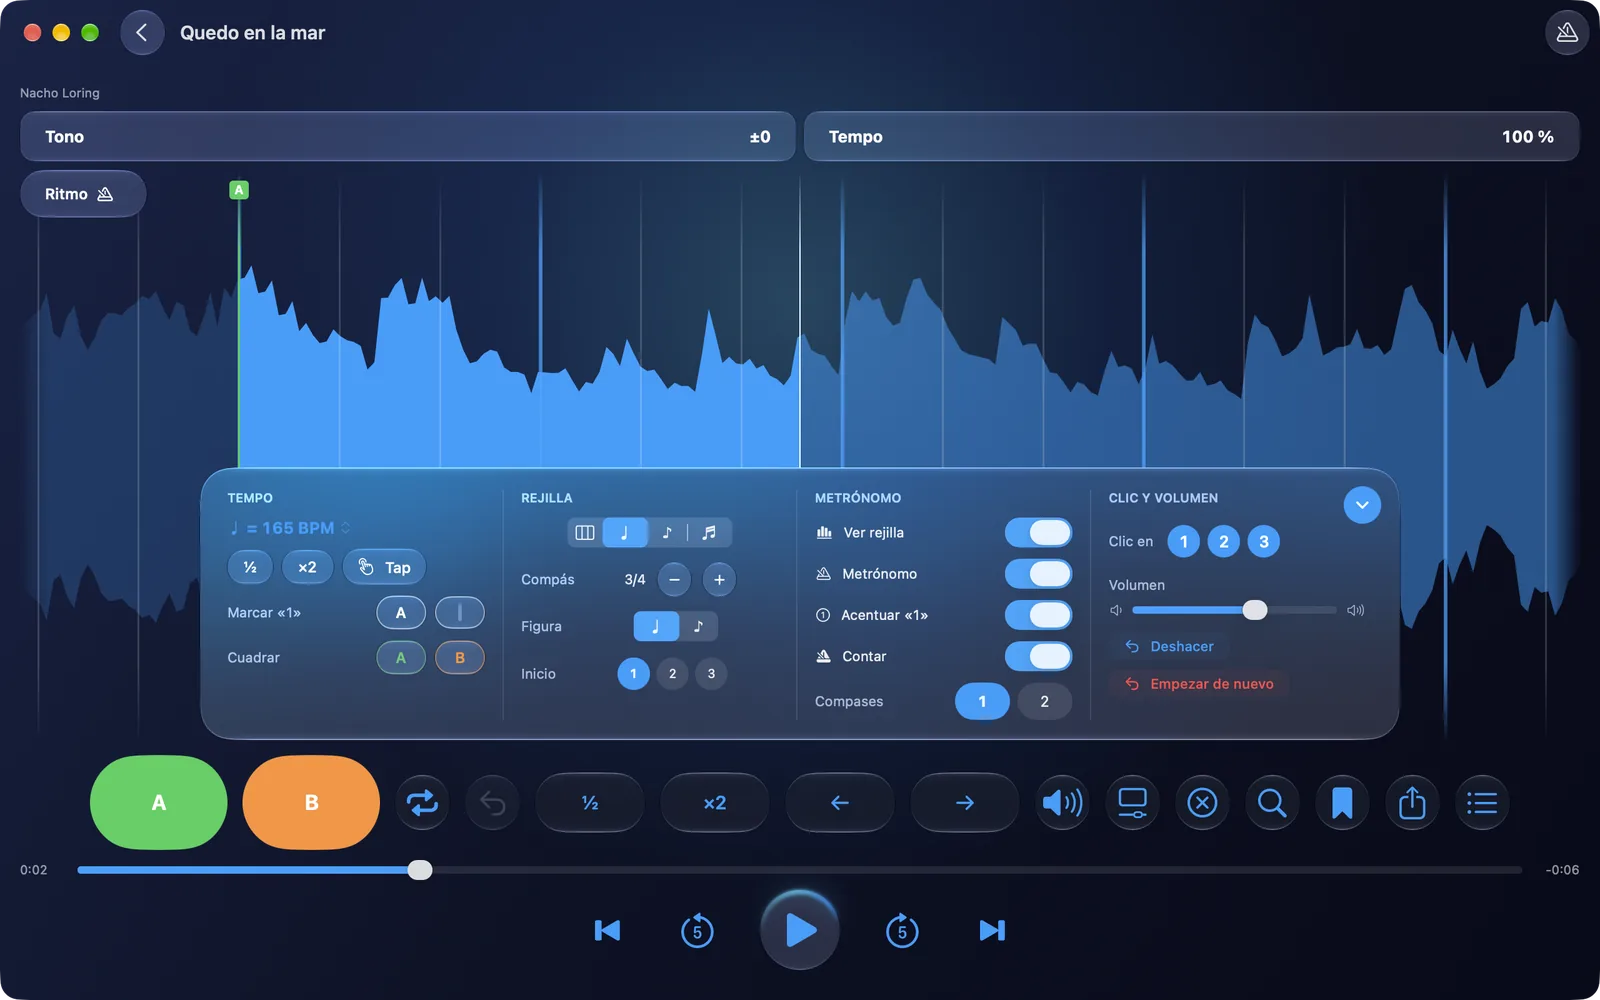Viewport: 1600px width, 1000px height.
Task: Jump to next track
Action: 992,931
